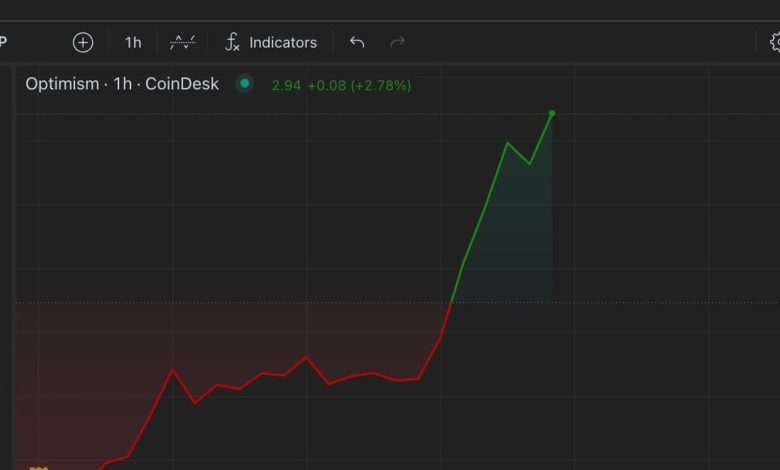Click the 2.94 +0.08 (+2.78%) price values
The height and width of the screenshot is (470, 780).
[x=341, y=85]
